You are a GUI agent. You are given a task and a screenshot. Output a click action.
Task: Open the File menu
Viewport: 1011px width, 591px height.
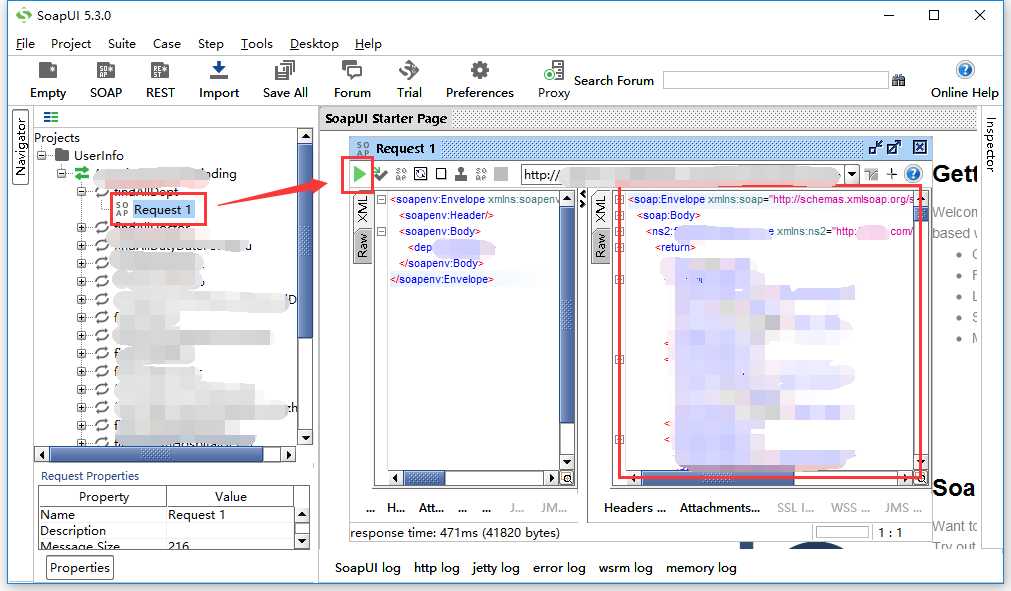pyautogui.click(x=25, y=44)
